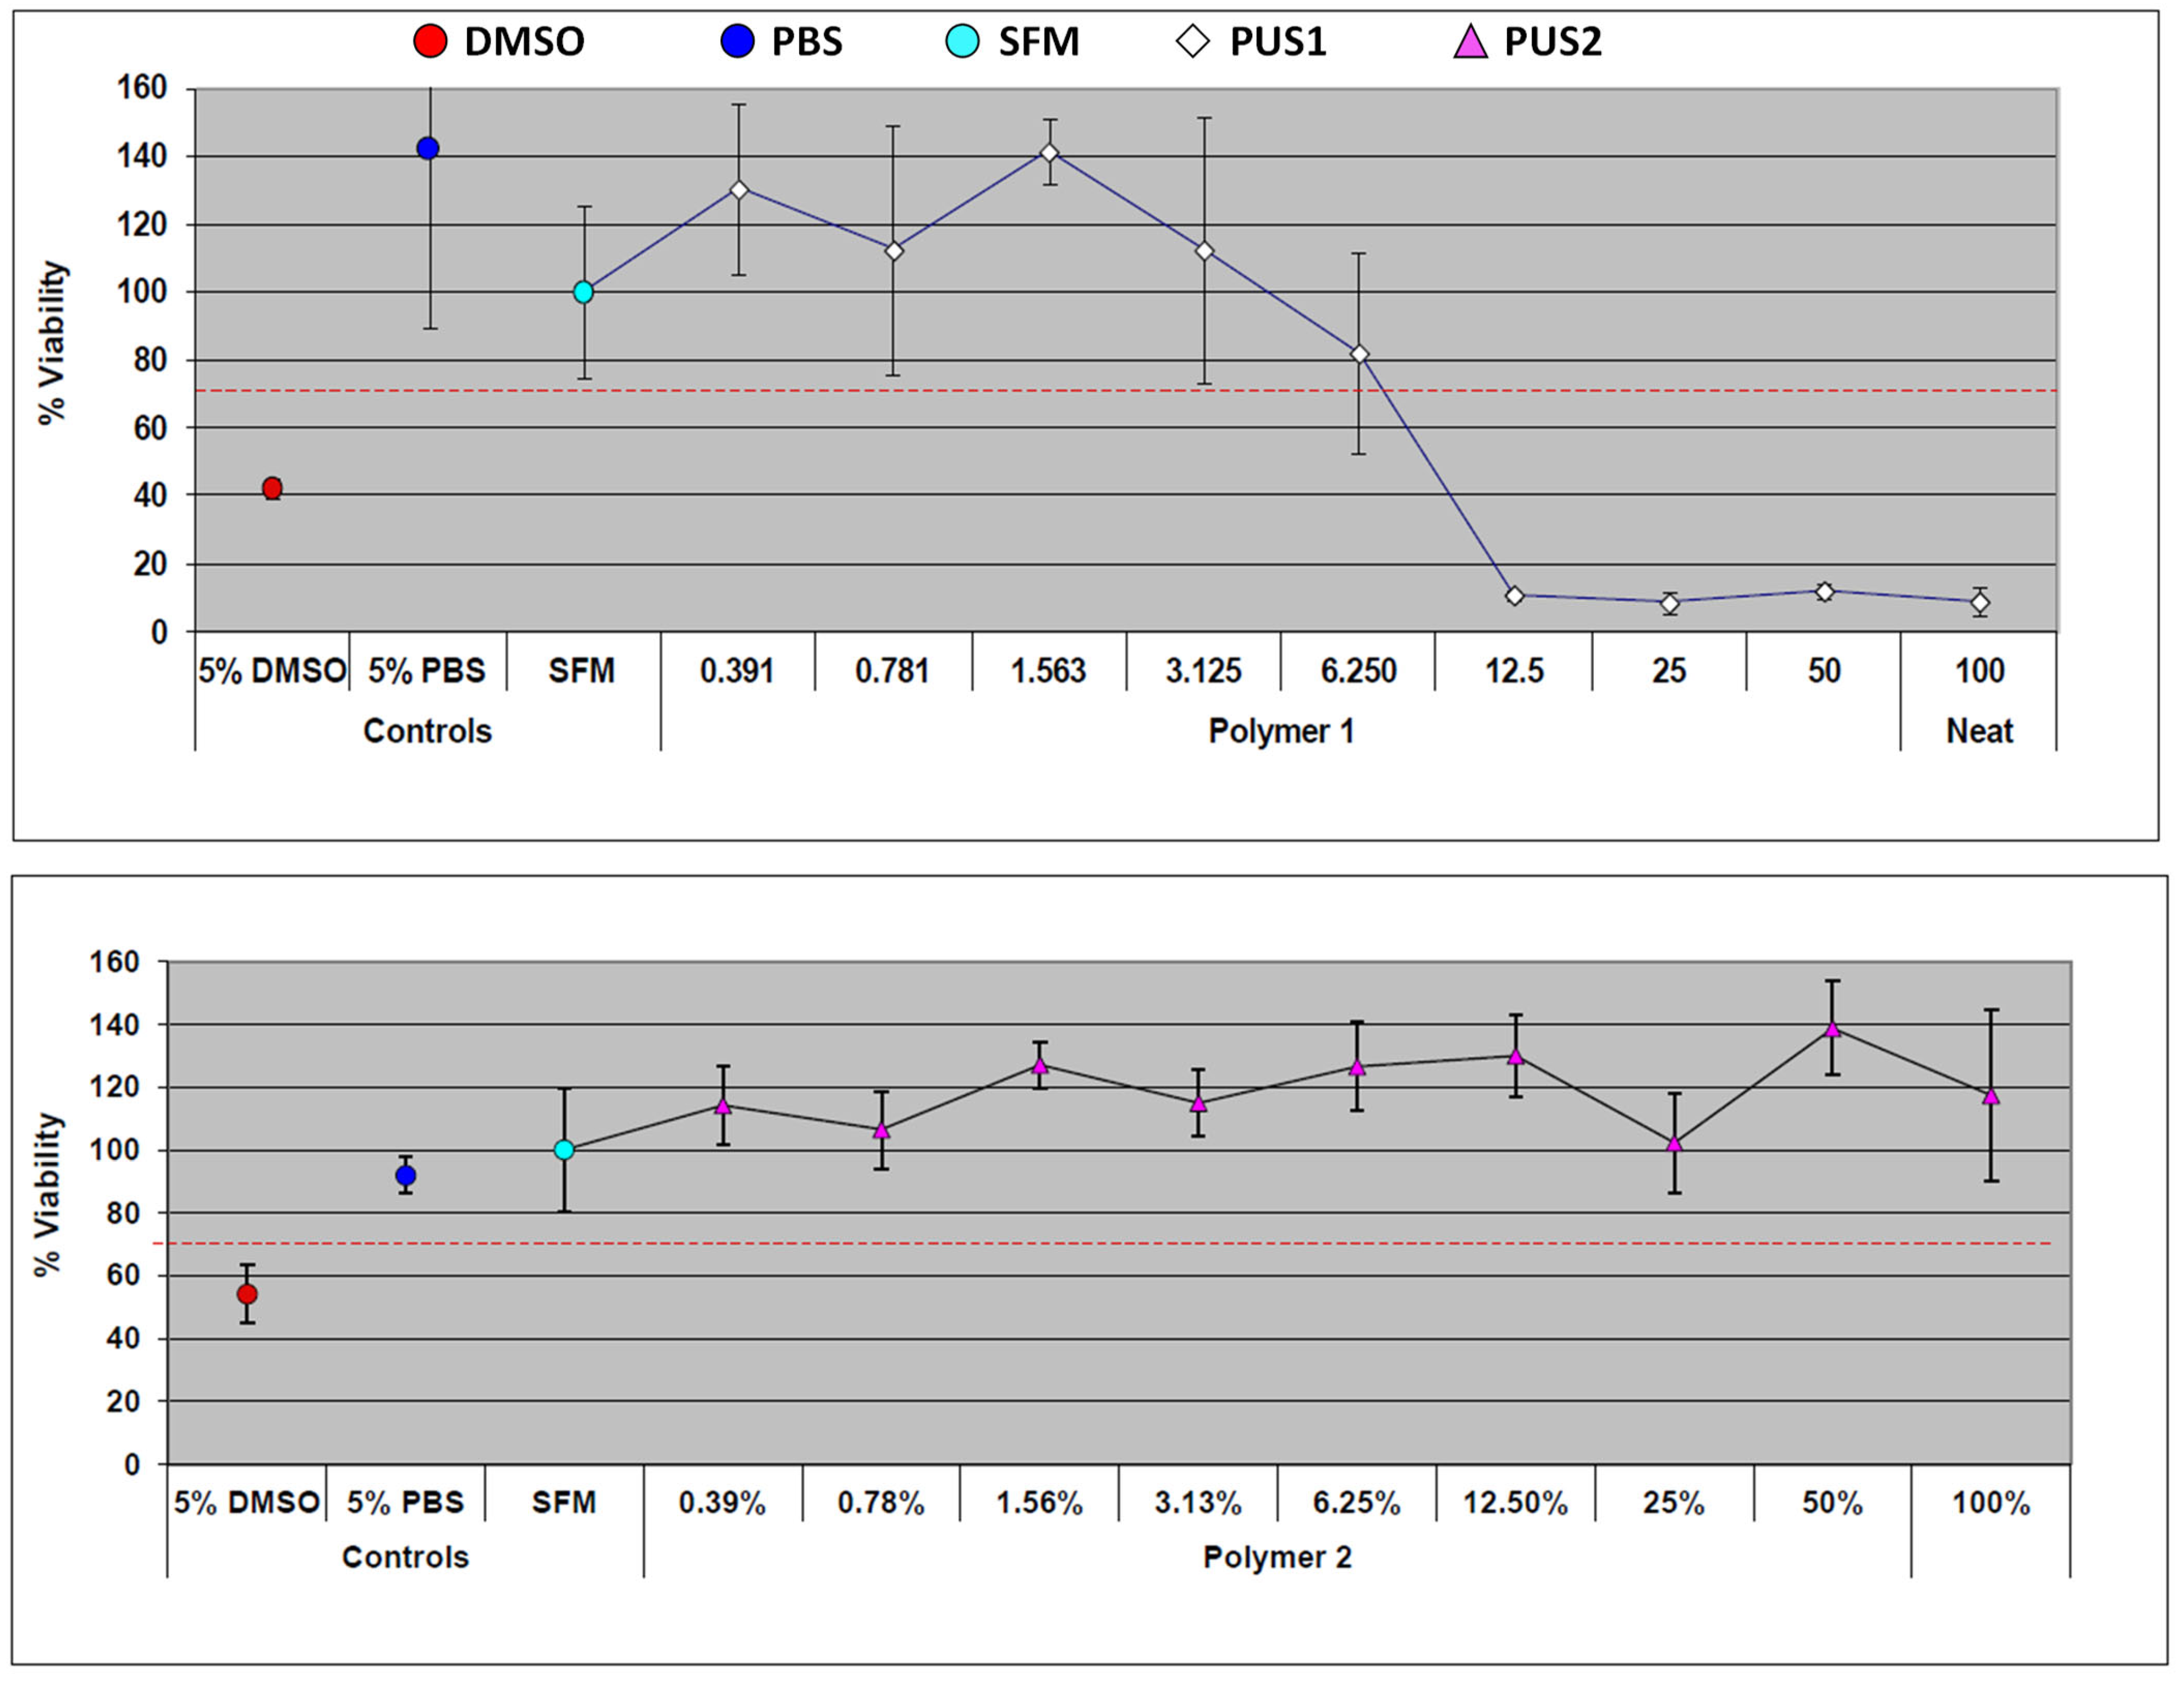Click PUS1 diamond at 12.5 concentration
Viewport: 2184px width, 1687px height.
1514,596
